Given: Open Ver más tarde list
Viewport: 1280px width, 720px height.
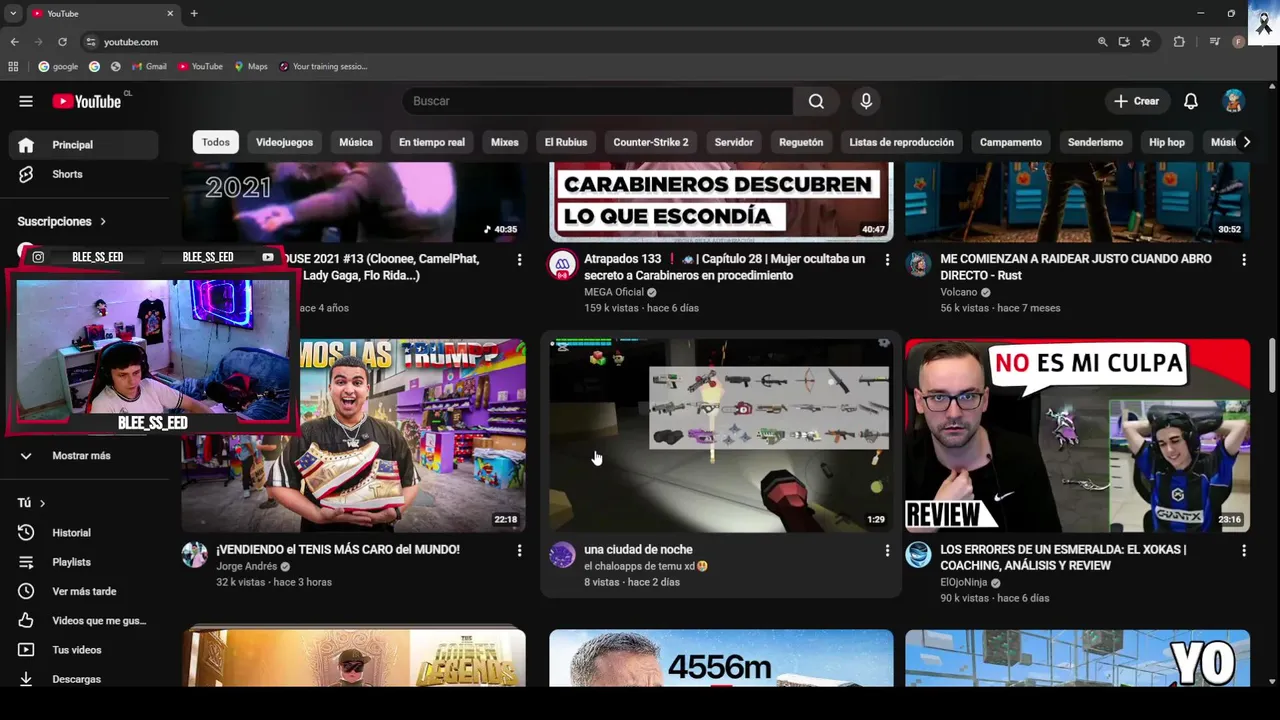Looking at the screenshot, I should click(84, 591).
